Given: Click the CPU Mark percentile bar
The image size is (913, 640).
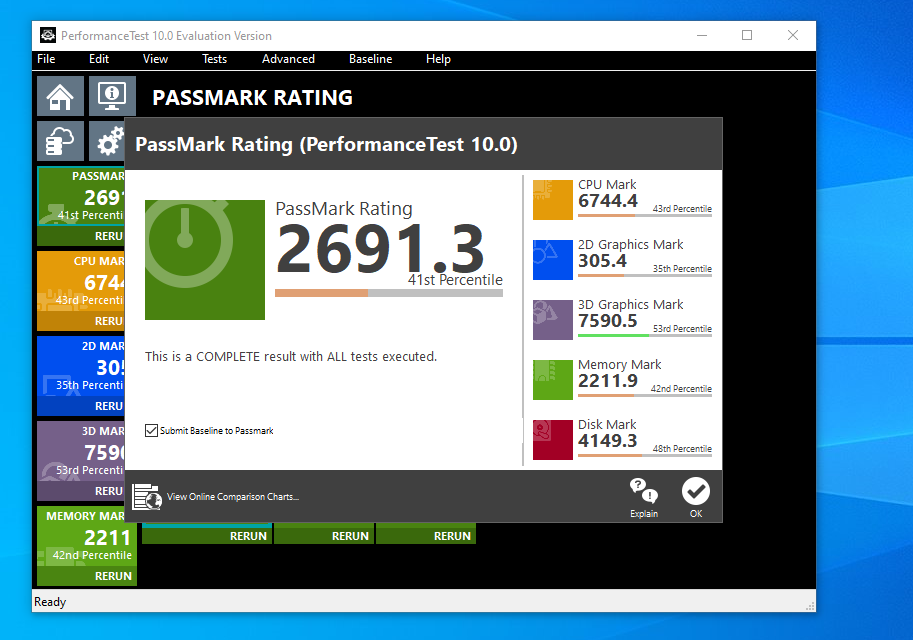Looking at the screenshot, I should point(645,215).
